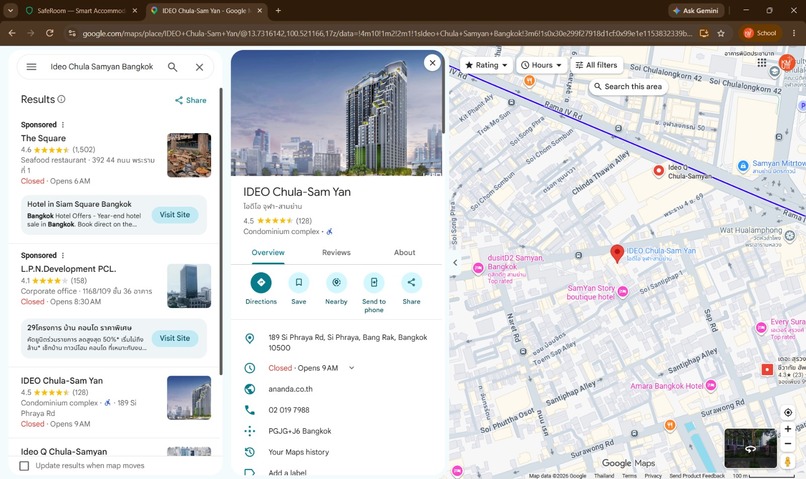
Task: Open The Square restaurant thumbnail
Action: point(189,155)
